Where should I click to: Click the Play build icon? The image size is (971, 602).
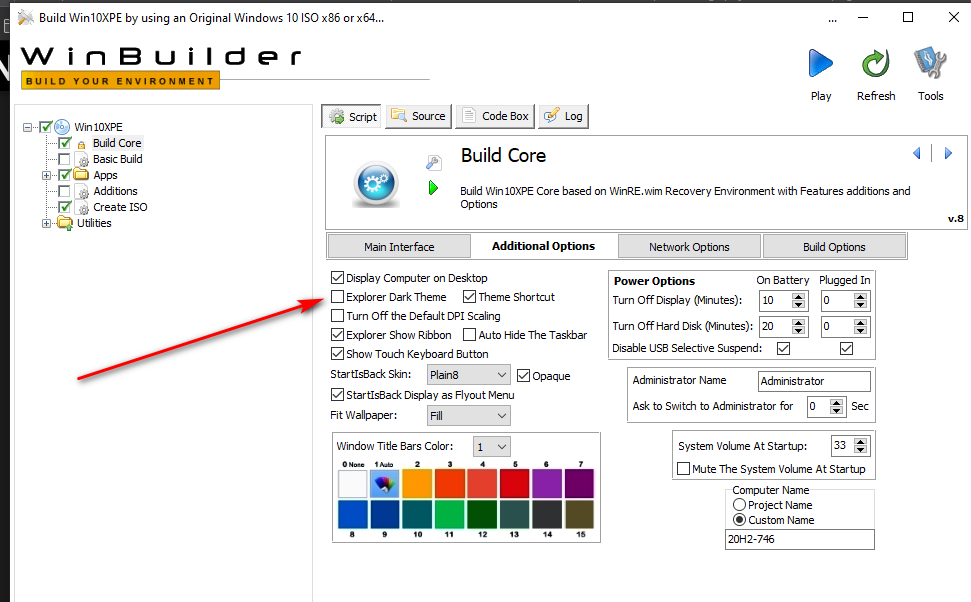[x=821, y=63]
